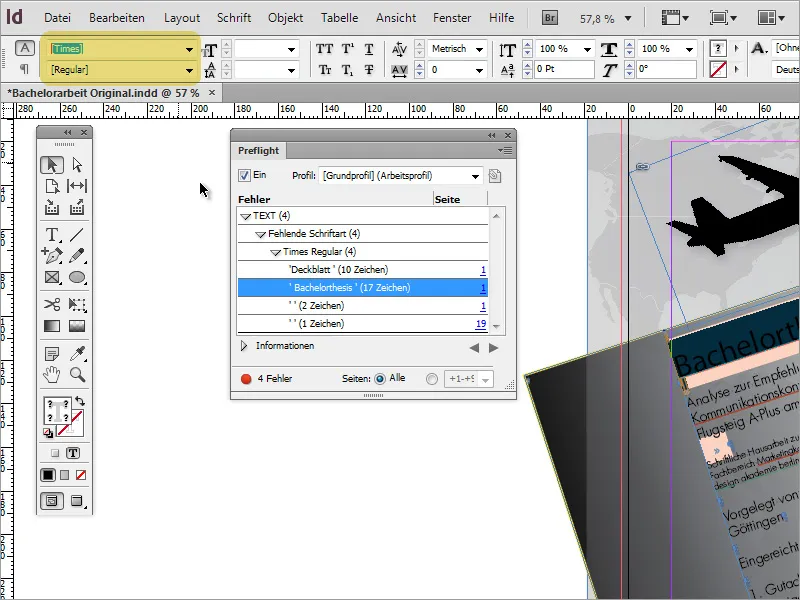This screenshot has height=600, width=800.
Task: Select the Scissors tool
Action: pos(52,305)
